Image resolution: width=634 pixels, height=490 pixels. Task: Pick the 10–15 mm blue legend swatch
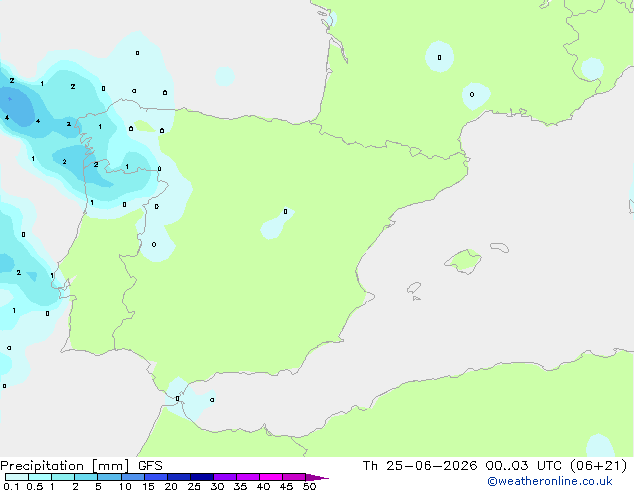(x=132, y=477)
